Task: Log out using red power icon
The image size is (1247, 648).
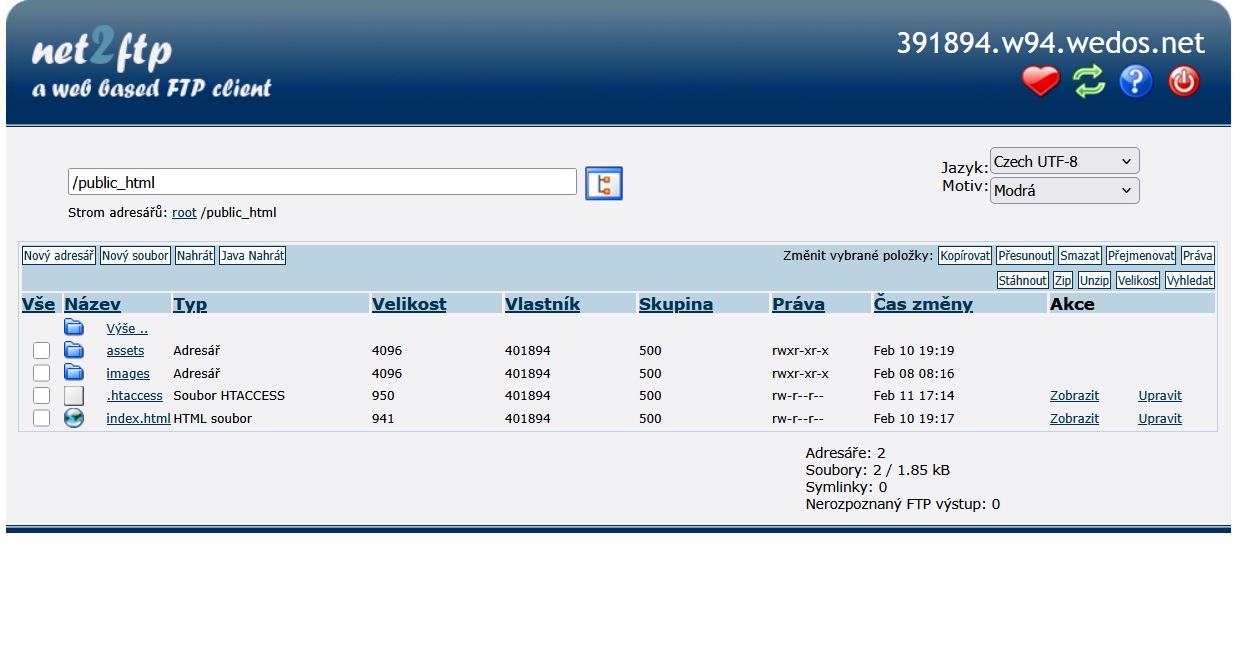Action: tap(1184, 82)
